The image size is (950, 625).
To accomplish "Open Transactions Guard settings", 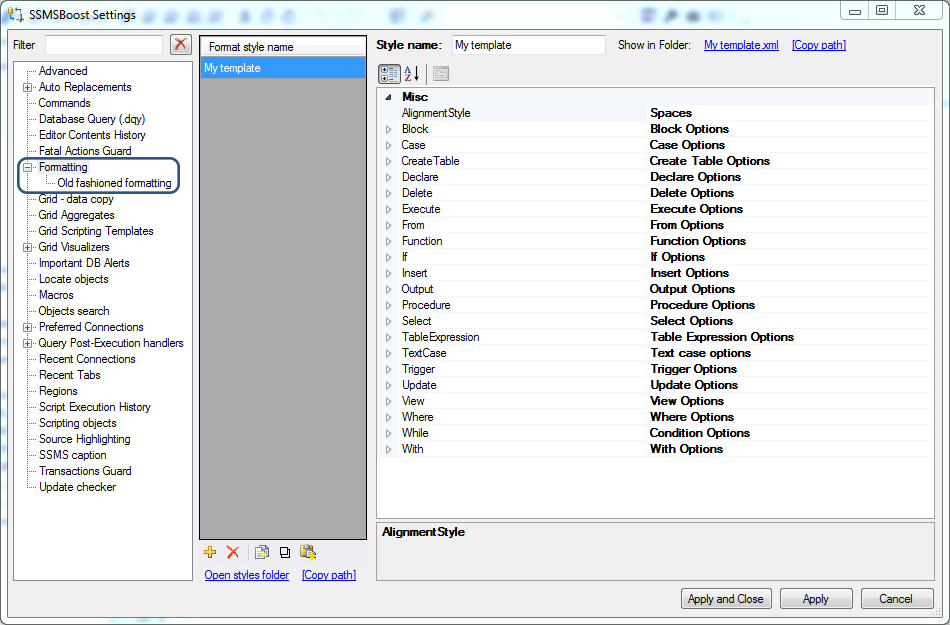I will click(85, 471).
